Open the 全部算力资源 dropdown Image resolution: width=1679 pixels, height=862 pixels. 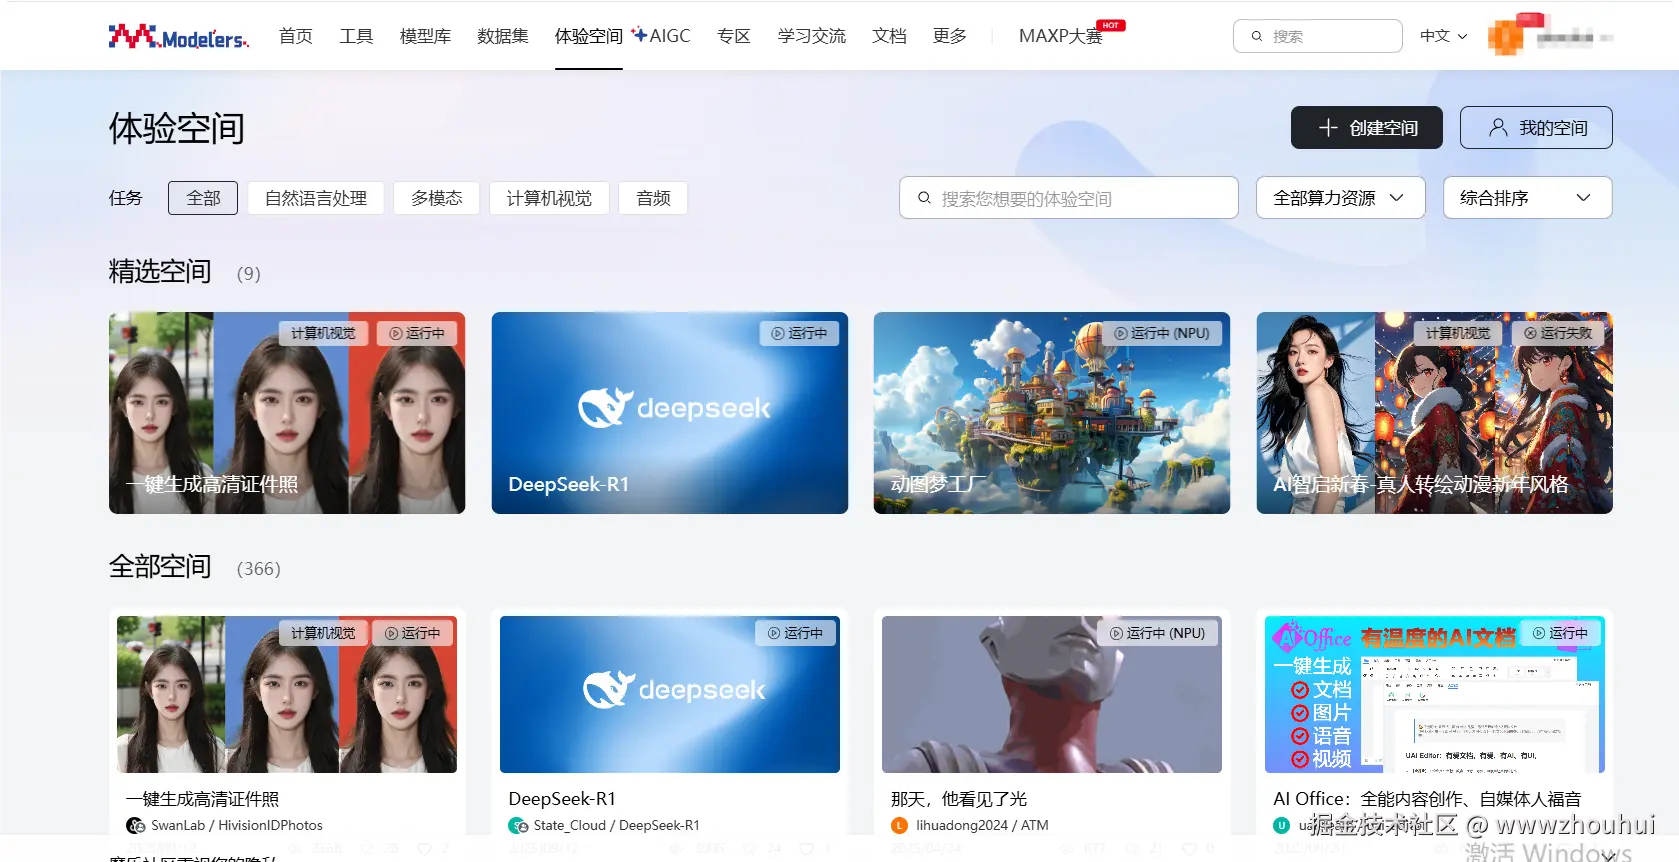(1339, 198)
